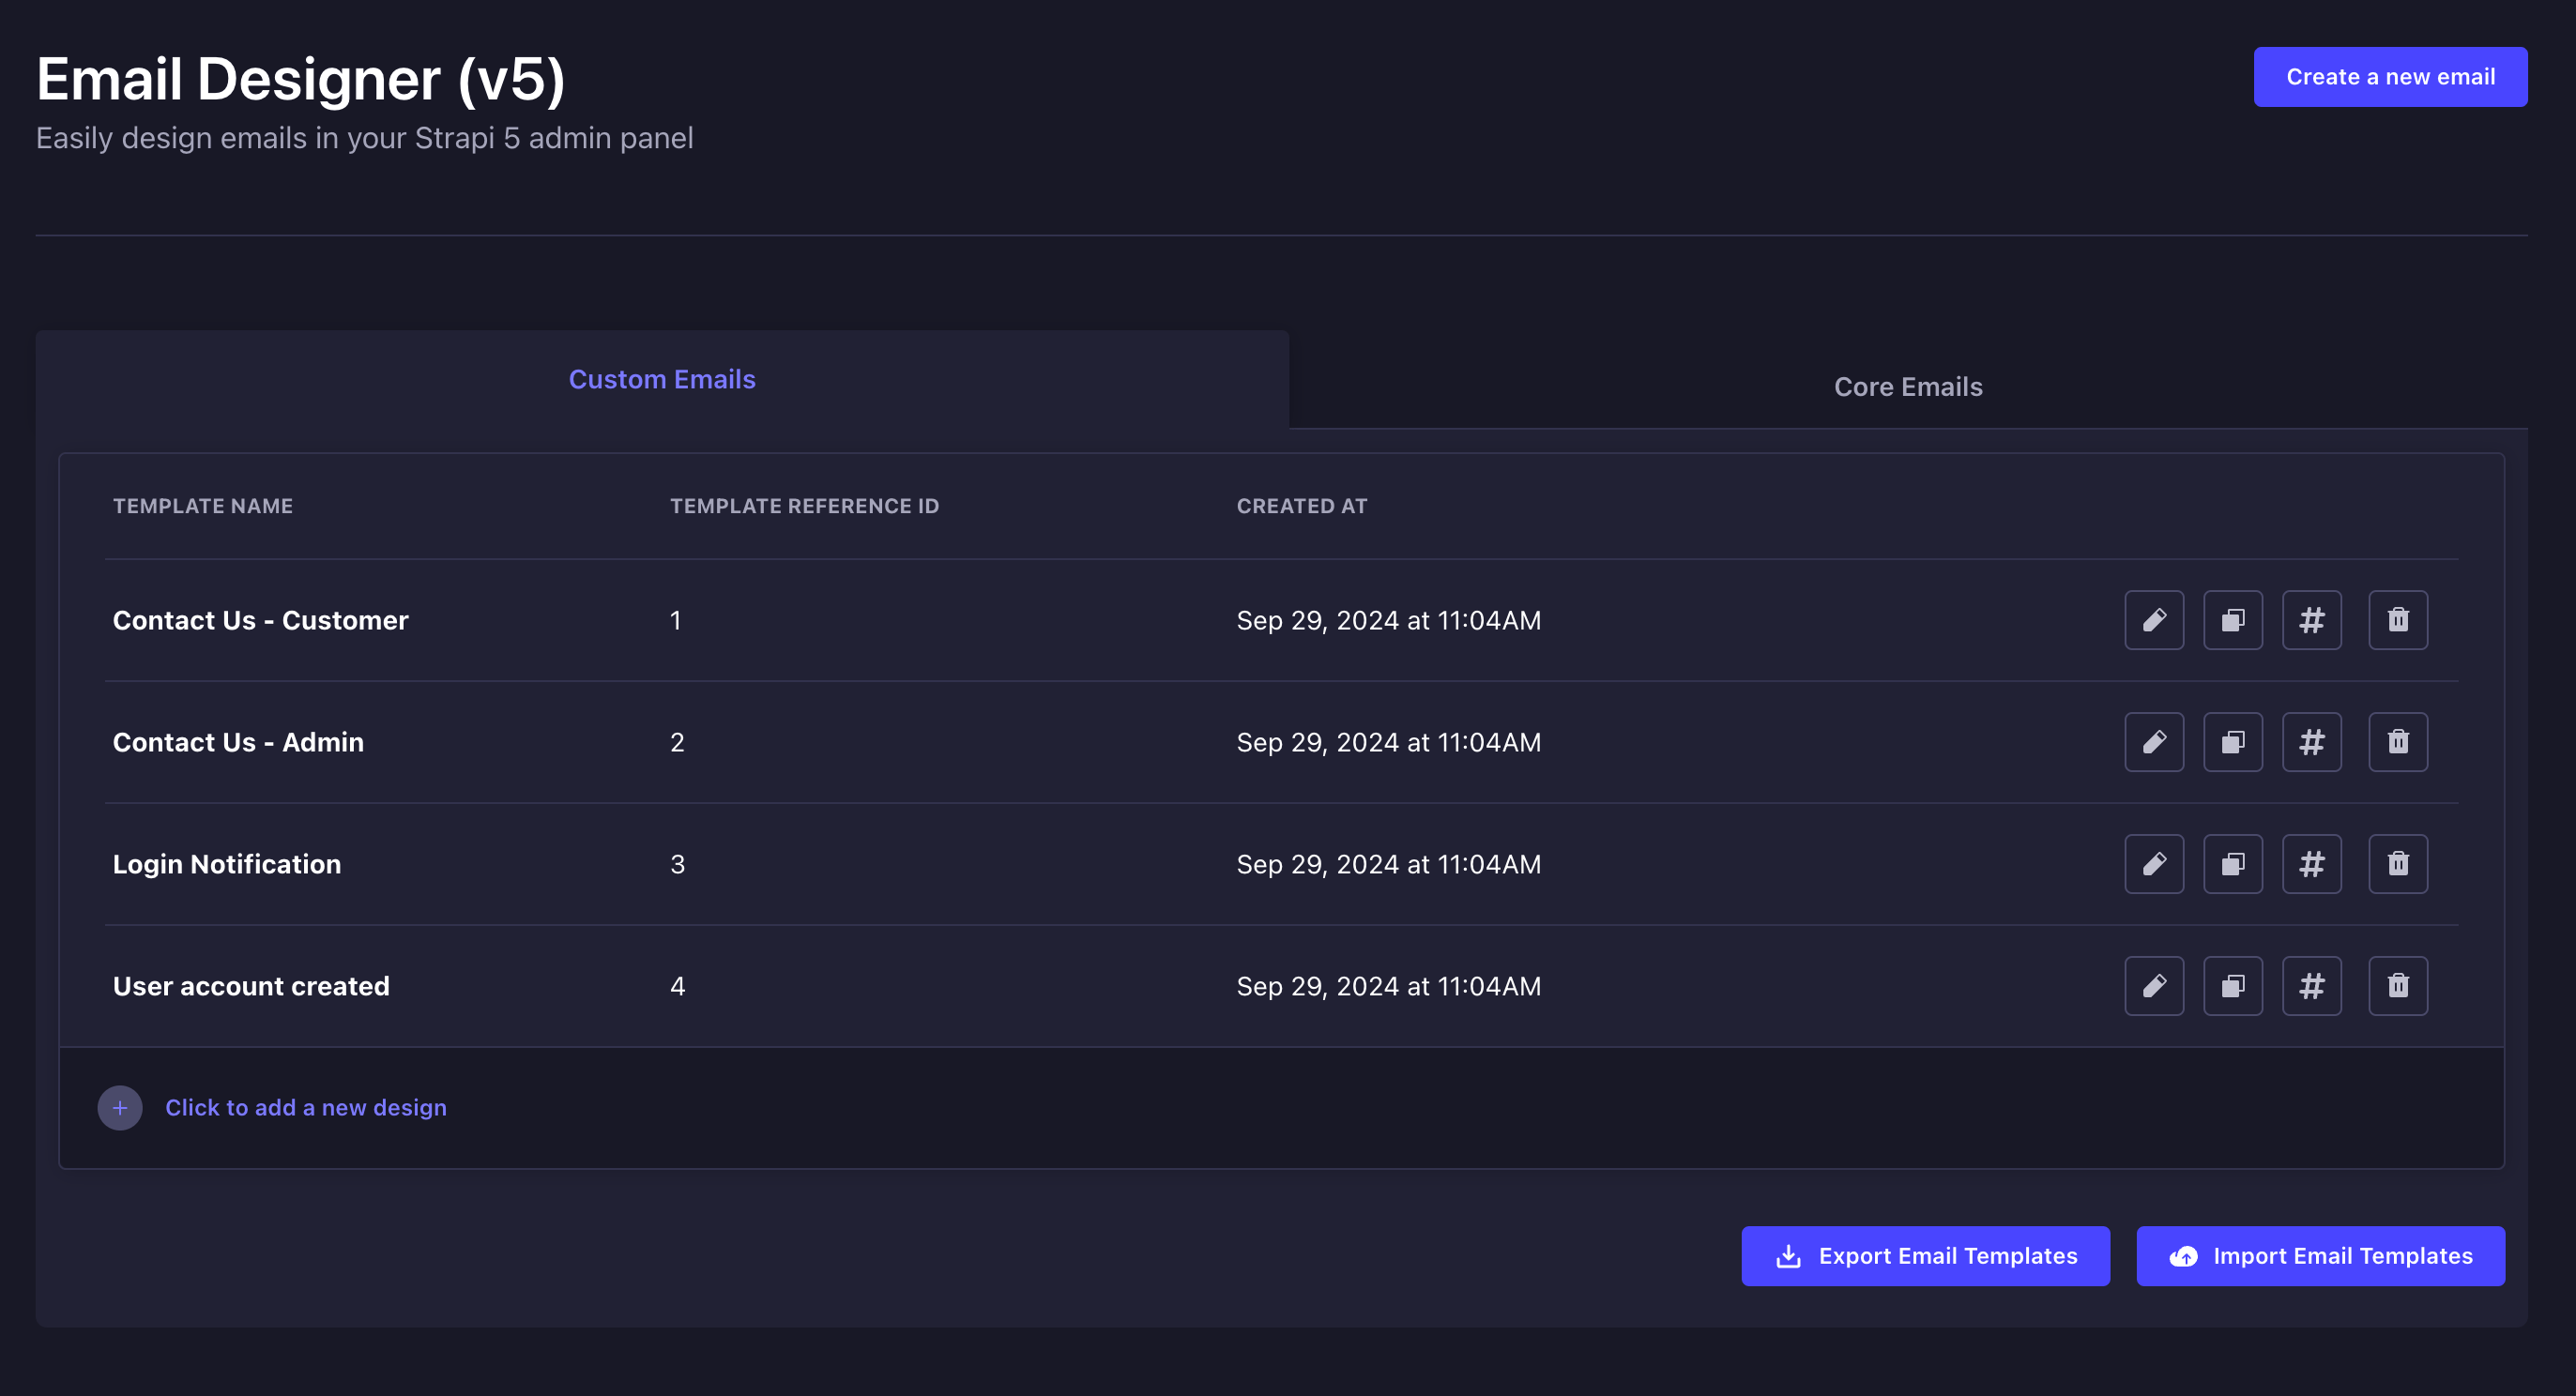The width and height of the screenshot is (2576, 1396).
Task: Delete the Contact Us - Customer template
Action: [x=2397, y=620]
